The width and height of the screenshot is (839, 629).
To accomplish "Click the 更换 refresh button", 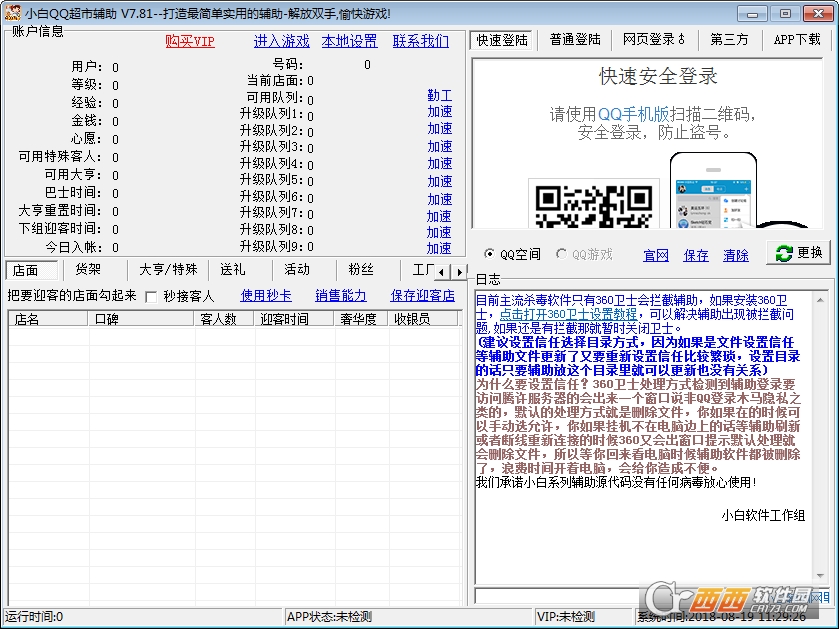I will [x=799, y=253].
